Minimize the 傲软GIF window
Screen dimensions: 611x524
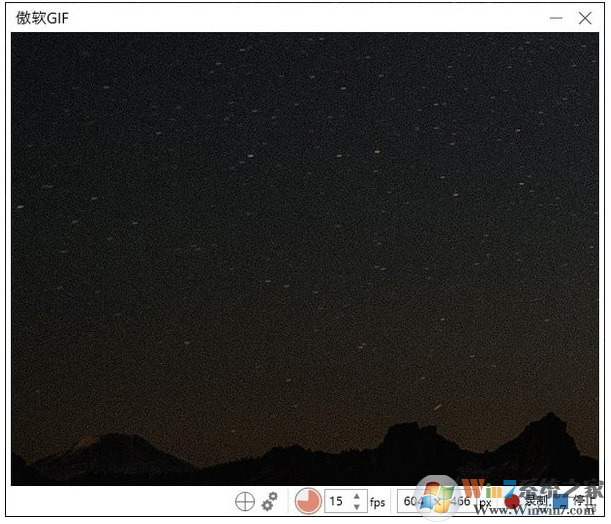[556, 18]
